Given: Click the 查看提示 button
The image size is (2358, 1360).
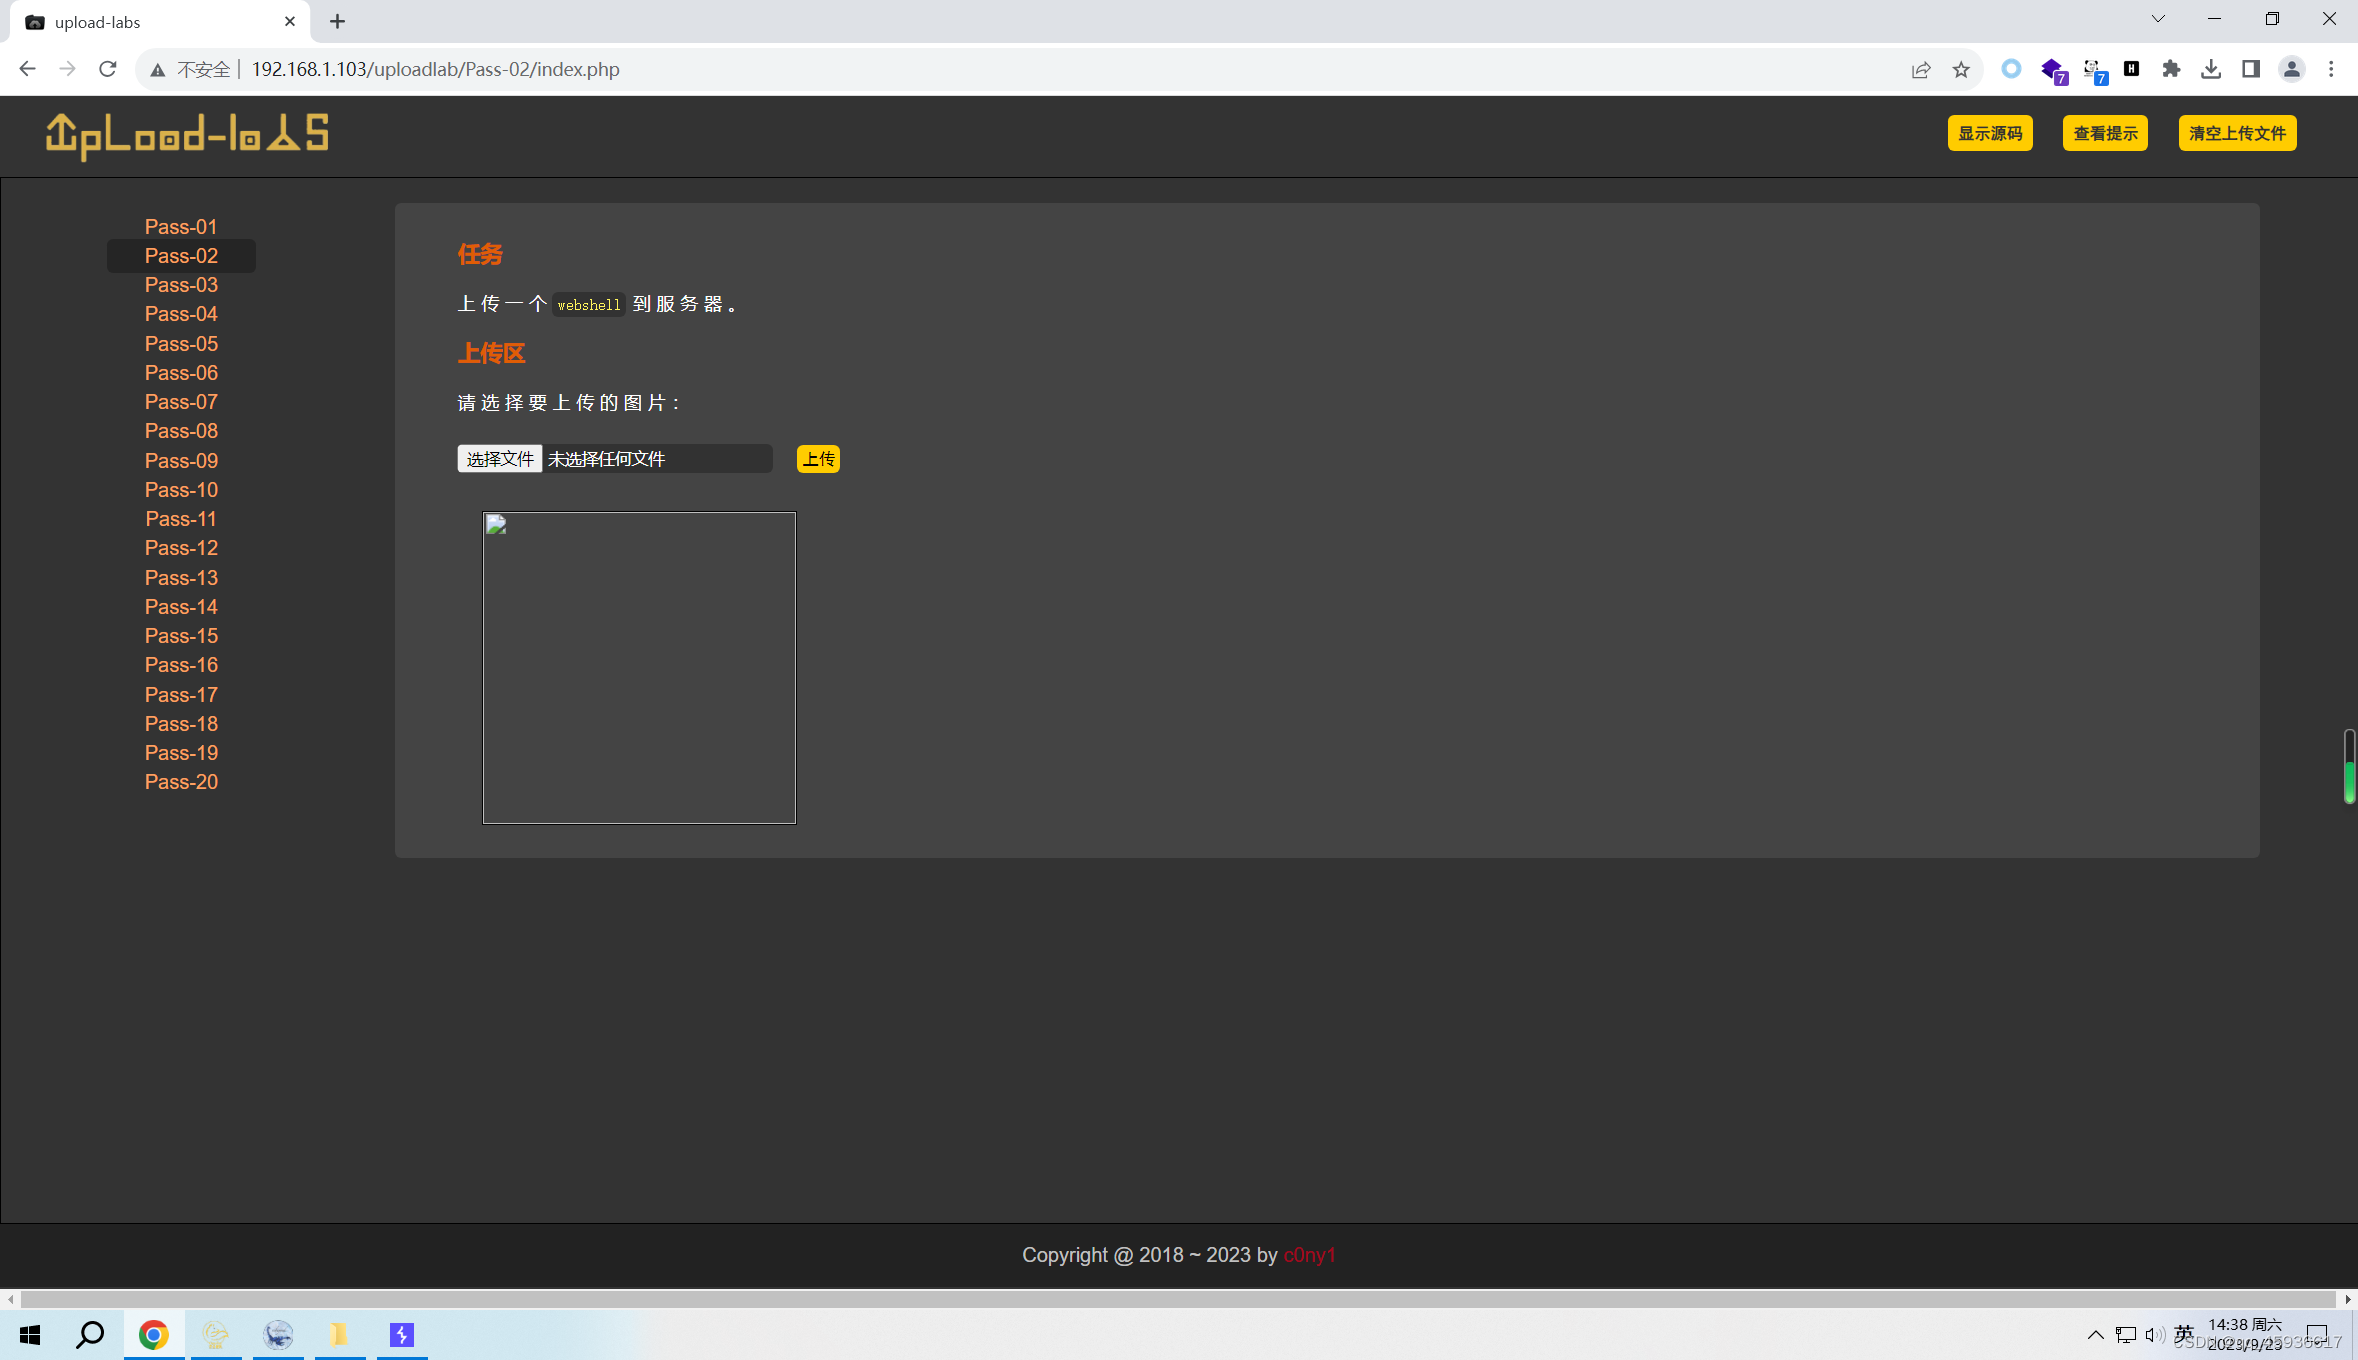Looking at the screenshot, I should [x=2105, y=133].
